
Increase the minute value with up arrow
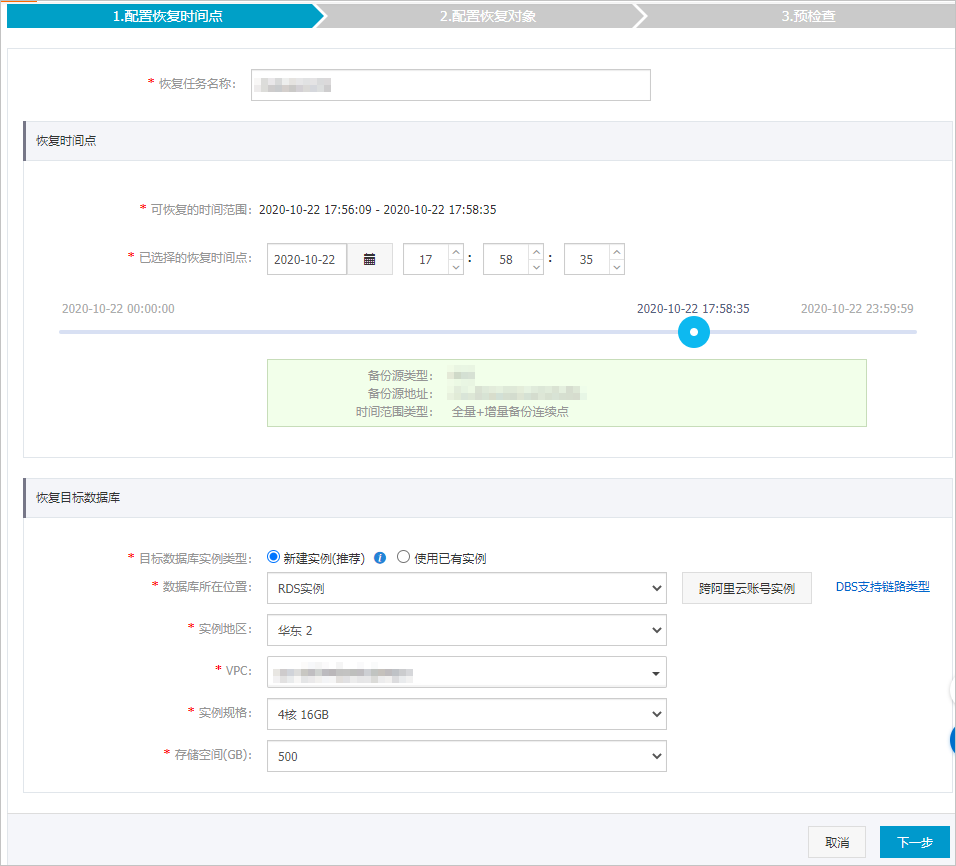click(x=536, y=252)
